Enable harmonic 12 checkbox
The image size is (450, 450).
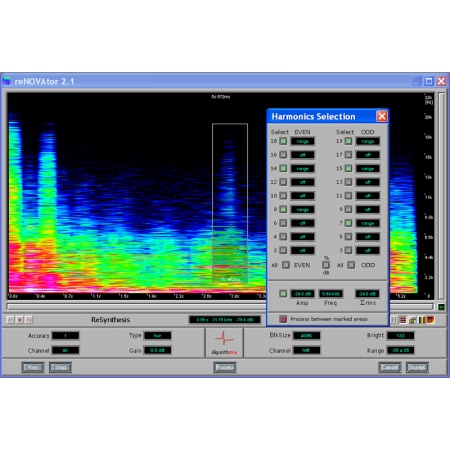283,182
